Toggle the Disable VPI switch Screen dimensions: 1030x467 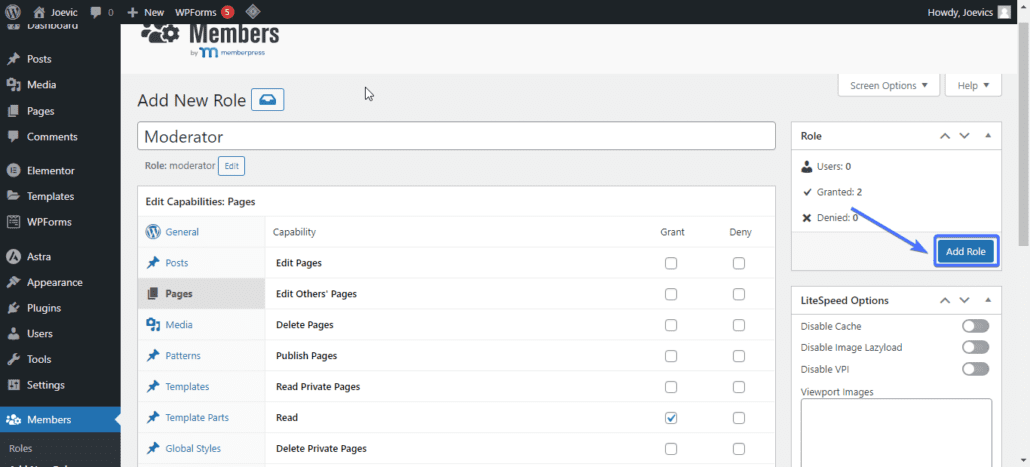(x=975, y=369)
